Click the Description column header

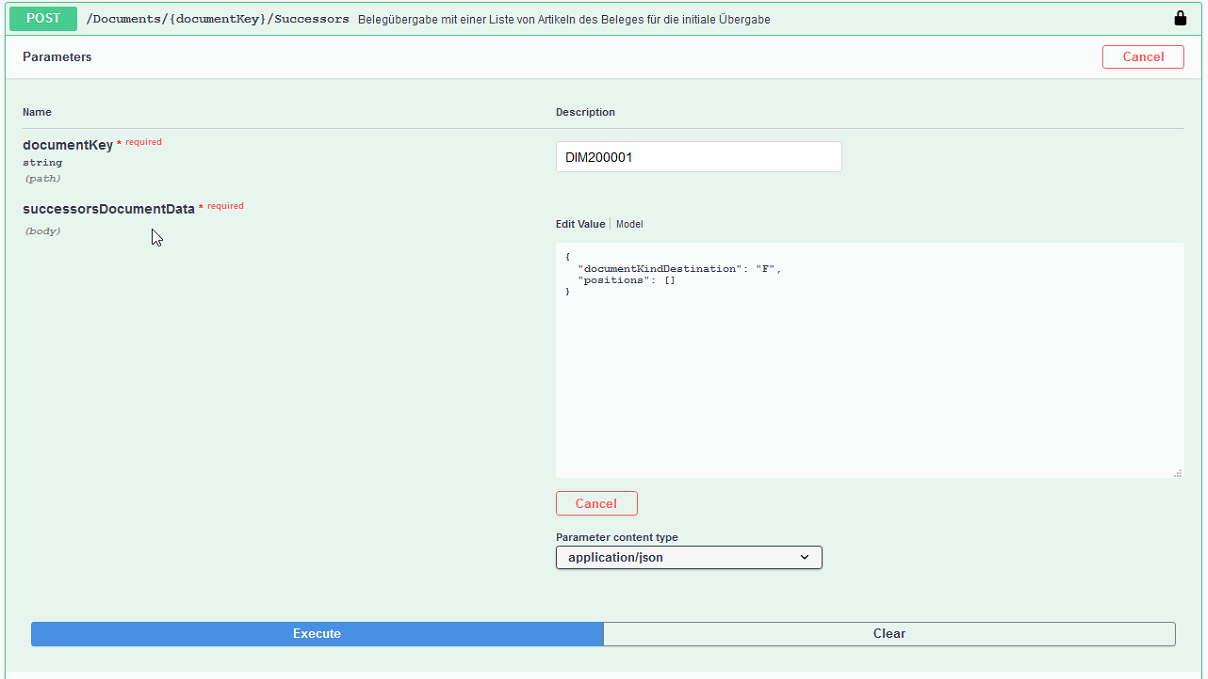pyautogui.click(x=585, y=112)
